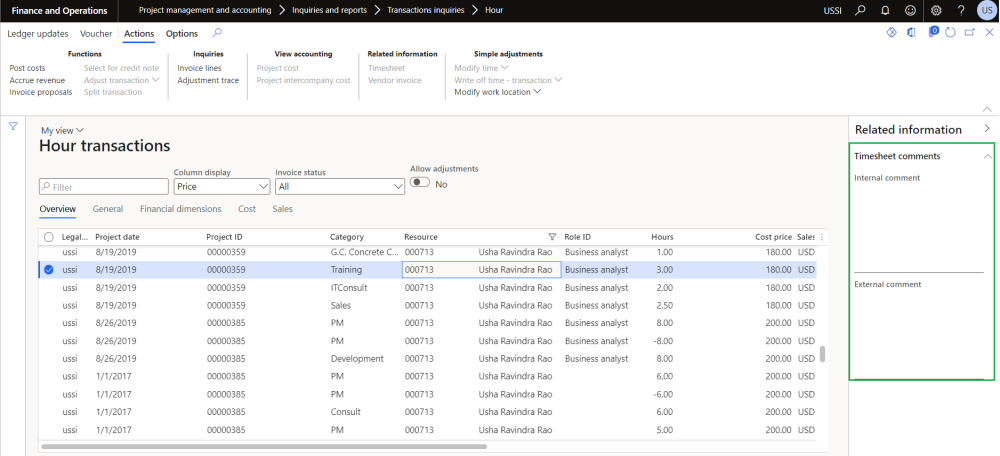Click the Post costs button

pos(27,68)
